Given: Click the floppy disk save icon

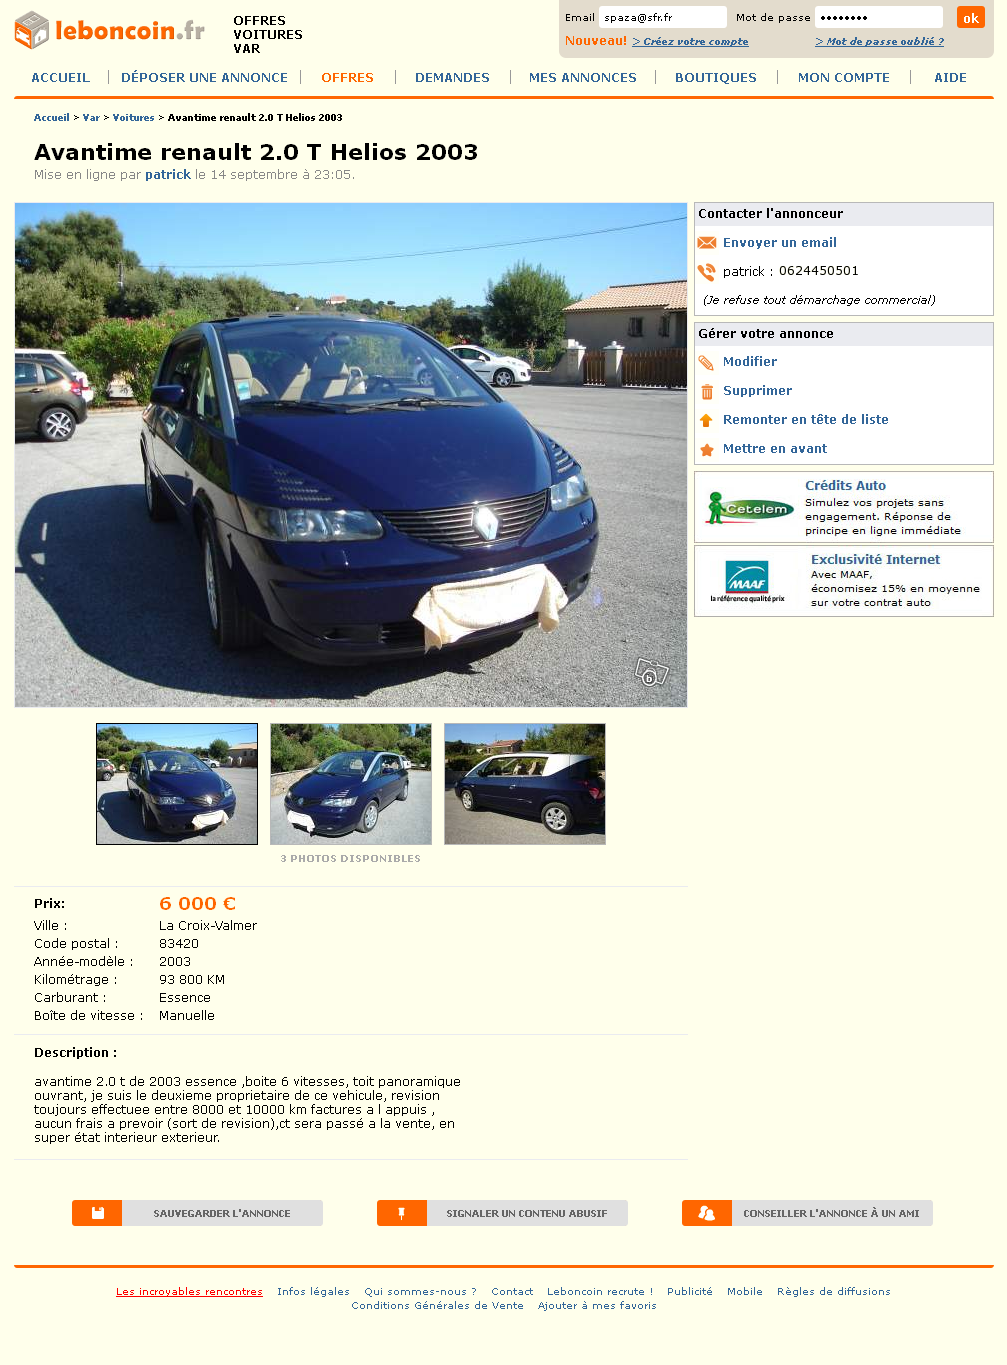Looking at the screenshot, I should coord(97,1213).
